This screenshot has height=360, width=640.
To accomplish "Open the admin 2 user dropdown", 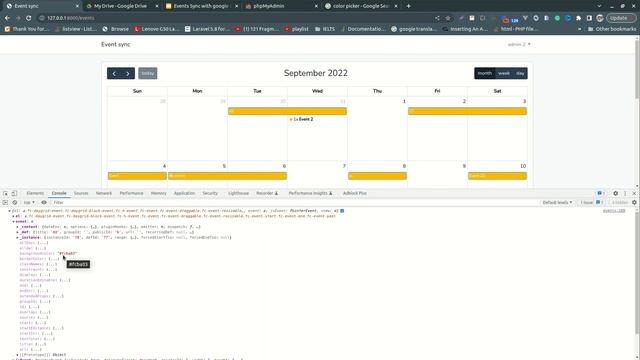I will tap(519, 44).
